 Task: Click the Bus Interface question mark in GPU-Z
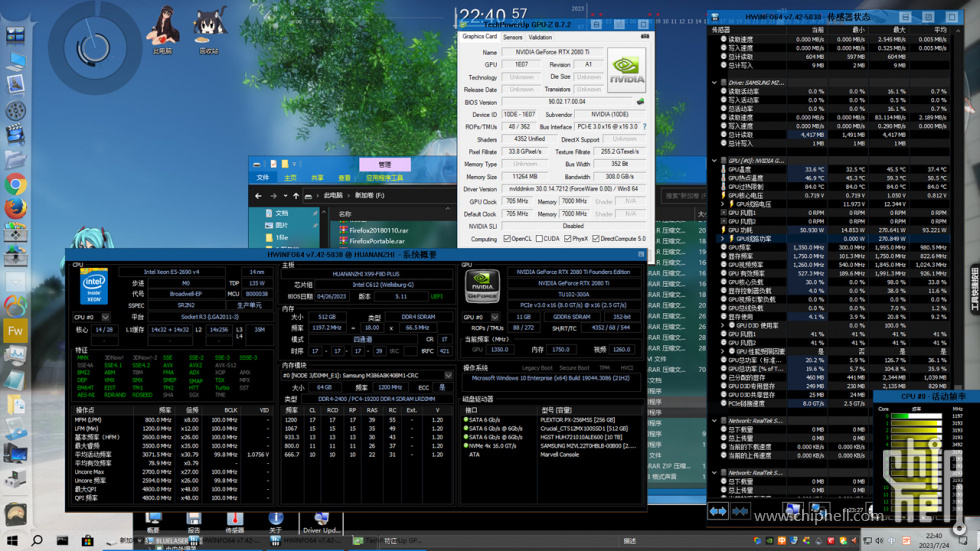click(x=644, y=127)
